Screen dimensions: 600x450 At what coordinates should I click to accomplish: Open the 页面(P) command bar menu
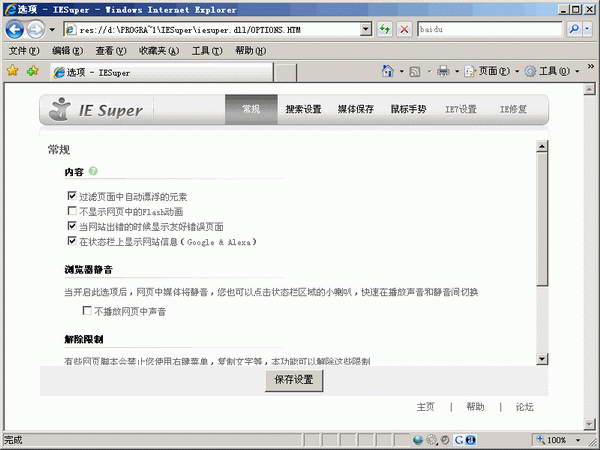point(492,71)
